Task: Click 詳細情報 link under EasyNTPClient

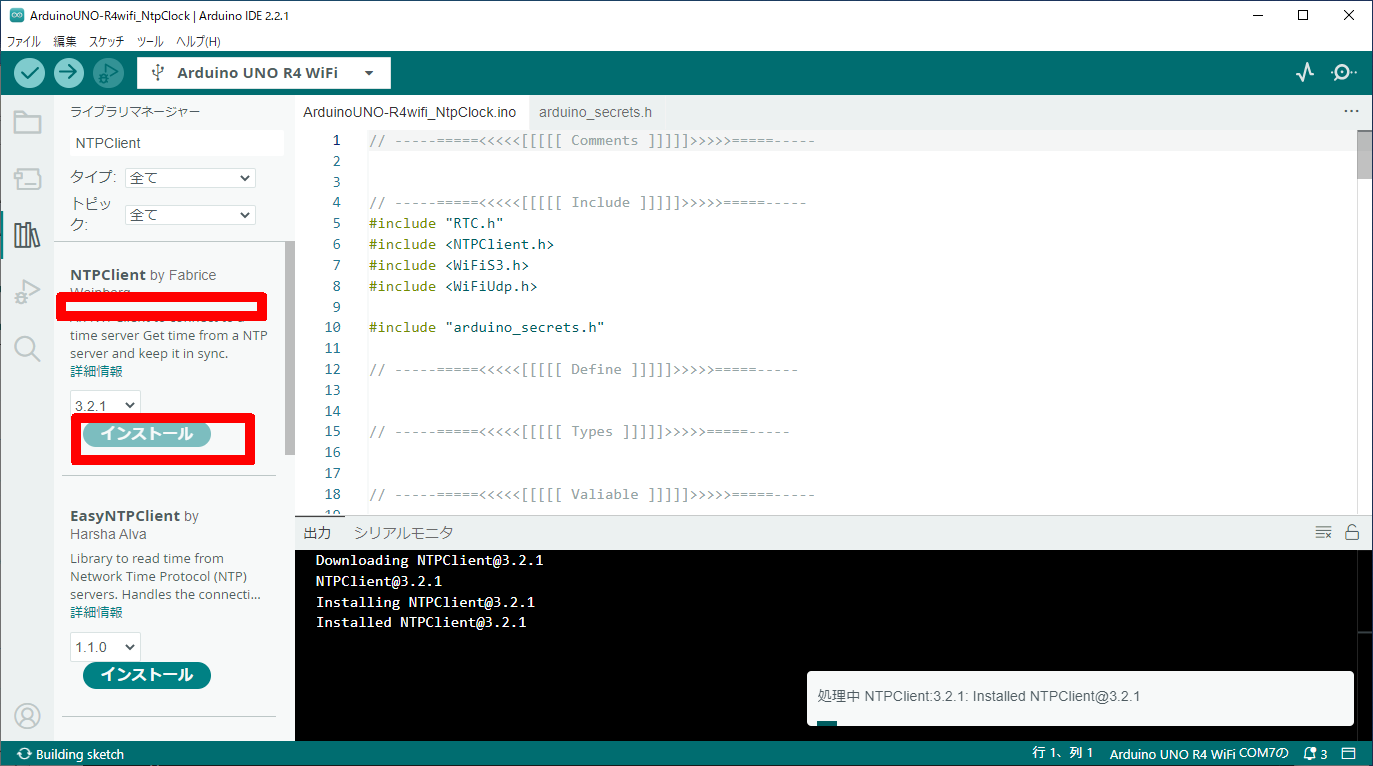Action: tap(96, 612)
